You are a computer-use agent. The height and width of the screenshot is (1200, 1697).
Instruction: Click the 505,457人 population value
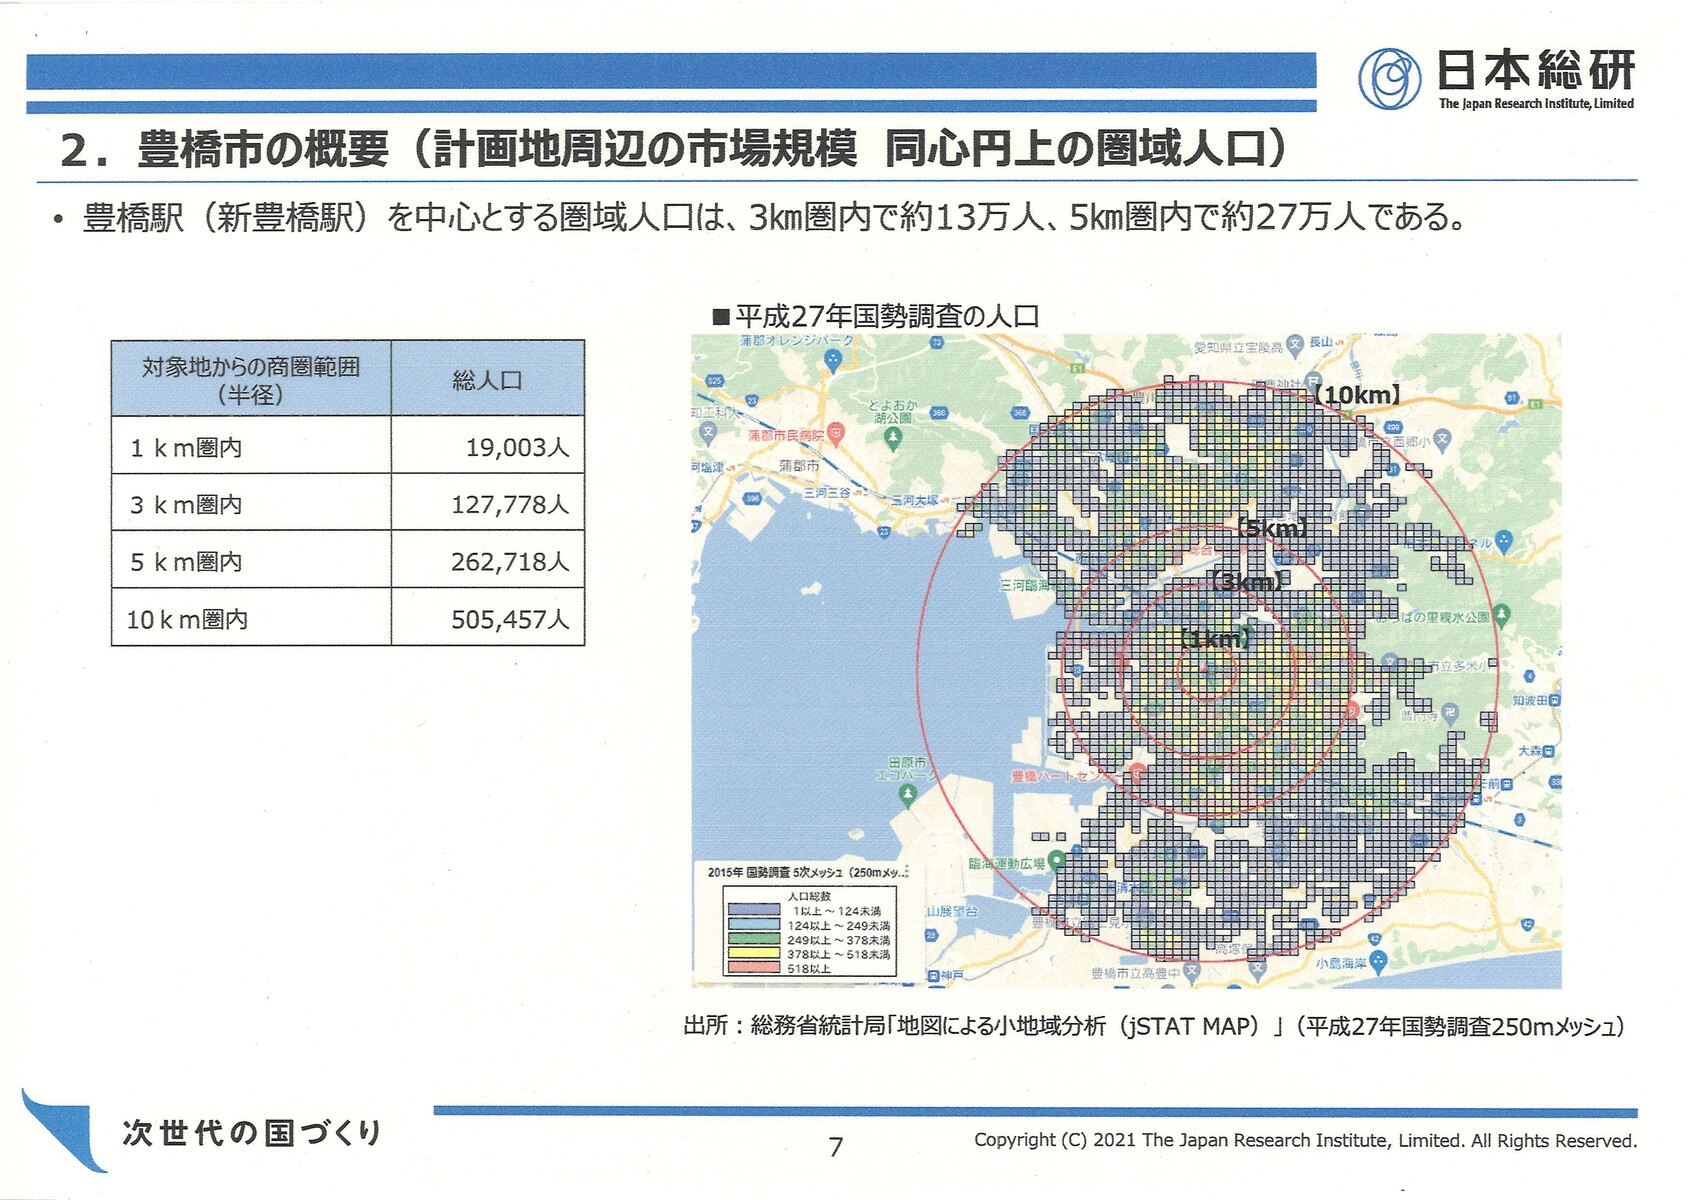tap(510, 620)
